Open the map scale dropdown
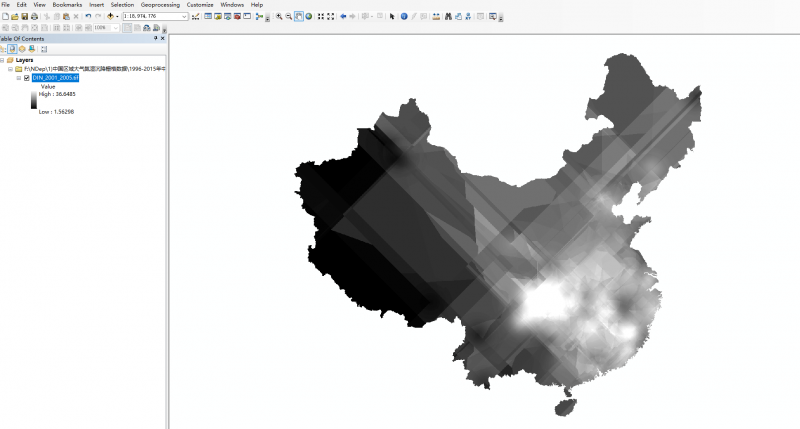800x429 pixels. (x=184, y=17)
